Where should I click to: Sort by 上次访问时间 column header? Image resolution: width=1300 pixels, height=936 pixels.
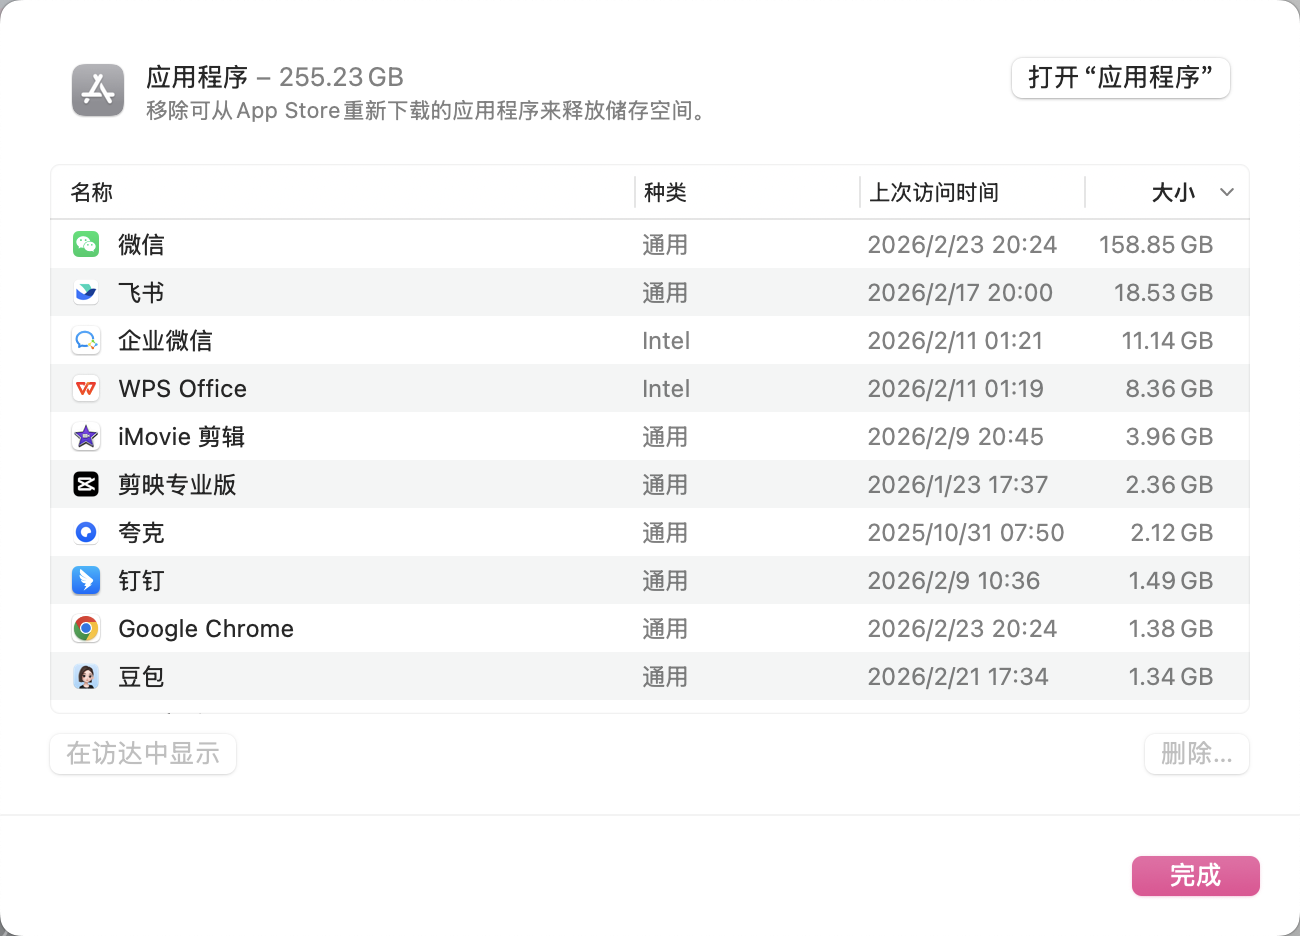click(x=934, y=192)
